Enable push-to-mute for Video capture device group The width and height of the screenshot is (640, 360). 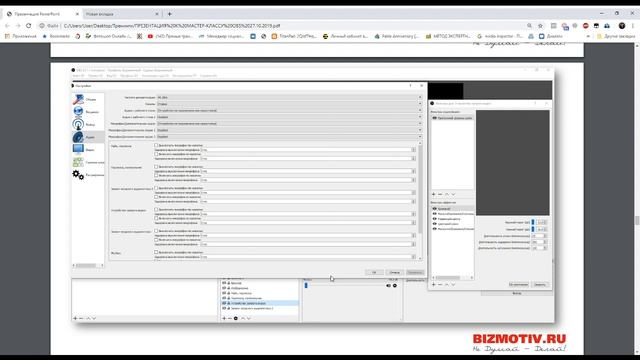(x=156, y=209)
